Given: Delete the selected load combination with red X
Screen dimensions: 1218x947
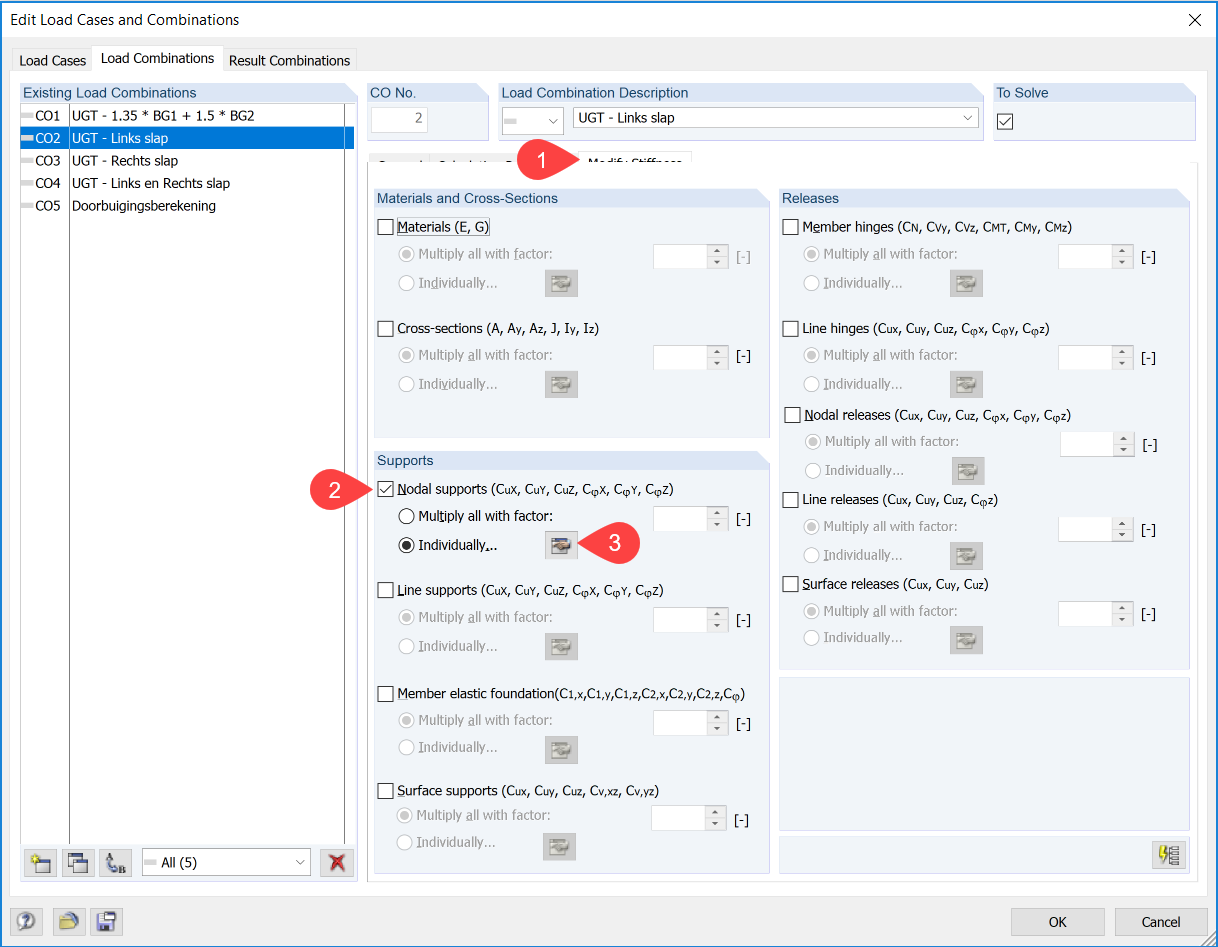Looking at the screenshot, I should 337,862.
